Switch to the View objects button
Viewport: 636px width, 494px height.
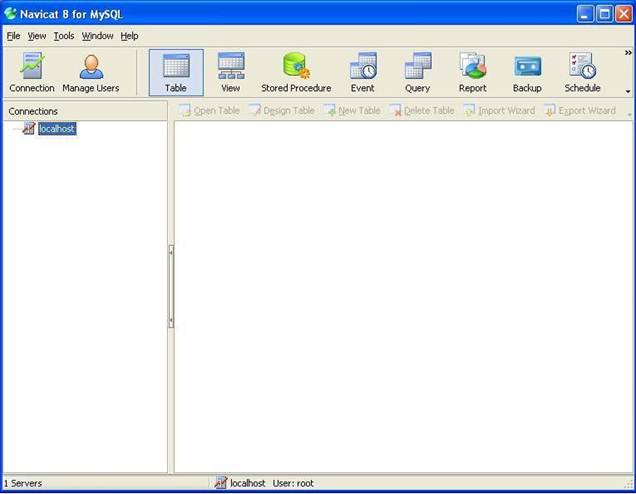(231, 72)
